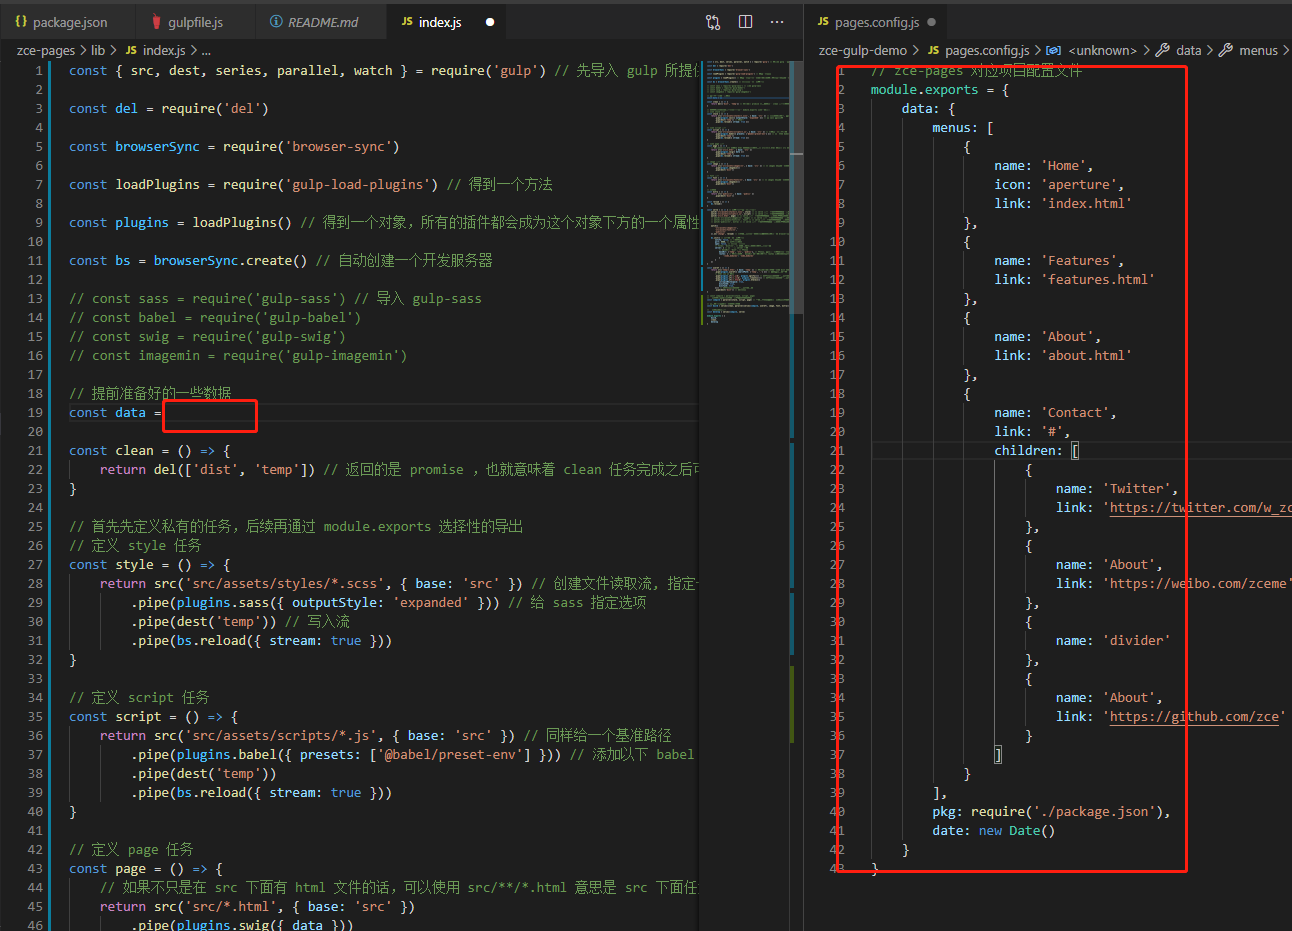The image size is (1292, 931).
Task: Click the zce-pages breadcrumb
Action: (x=46, y=50)
